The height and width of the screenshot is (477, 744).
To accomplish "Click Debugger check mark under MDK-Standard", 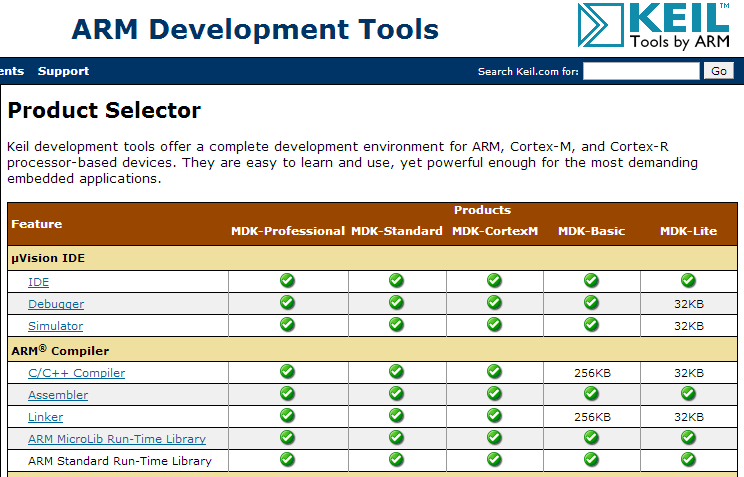I will pos(396,302).
